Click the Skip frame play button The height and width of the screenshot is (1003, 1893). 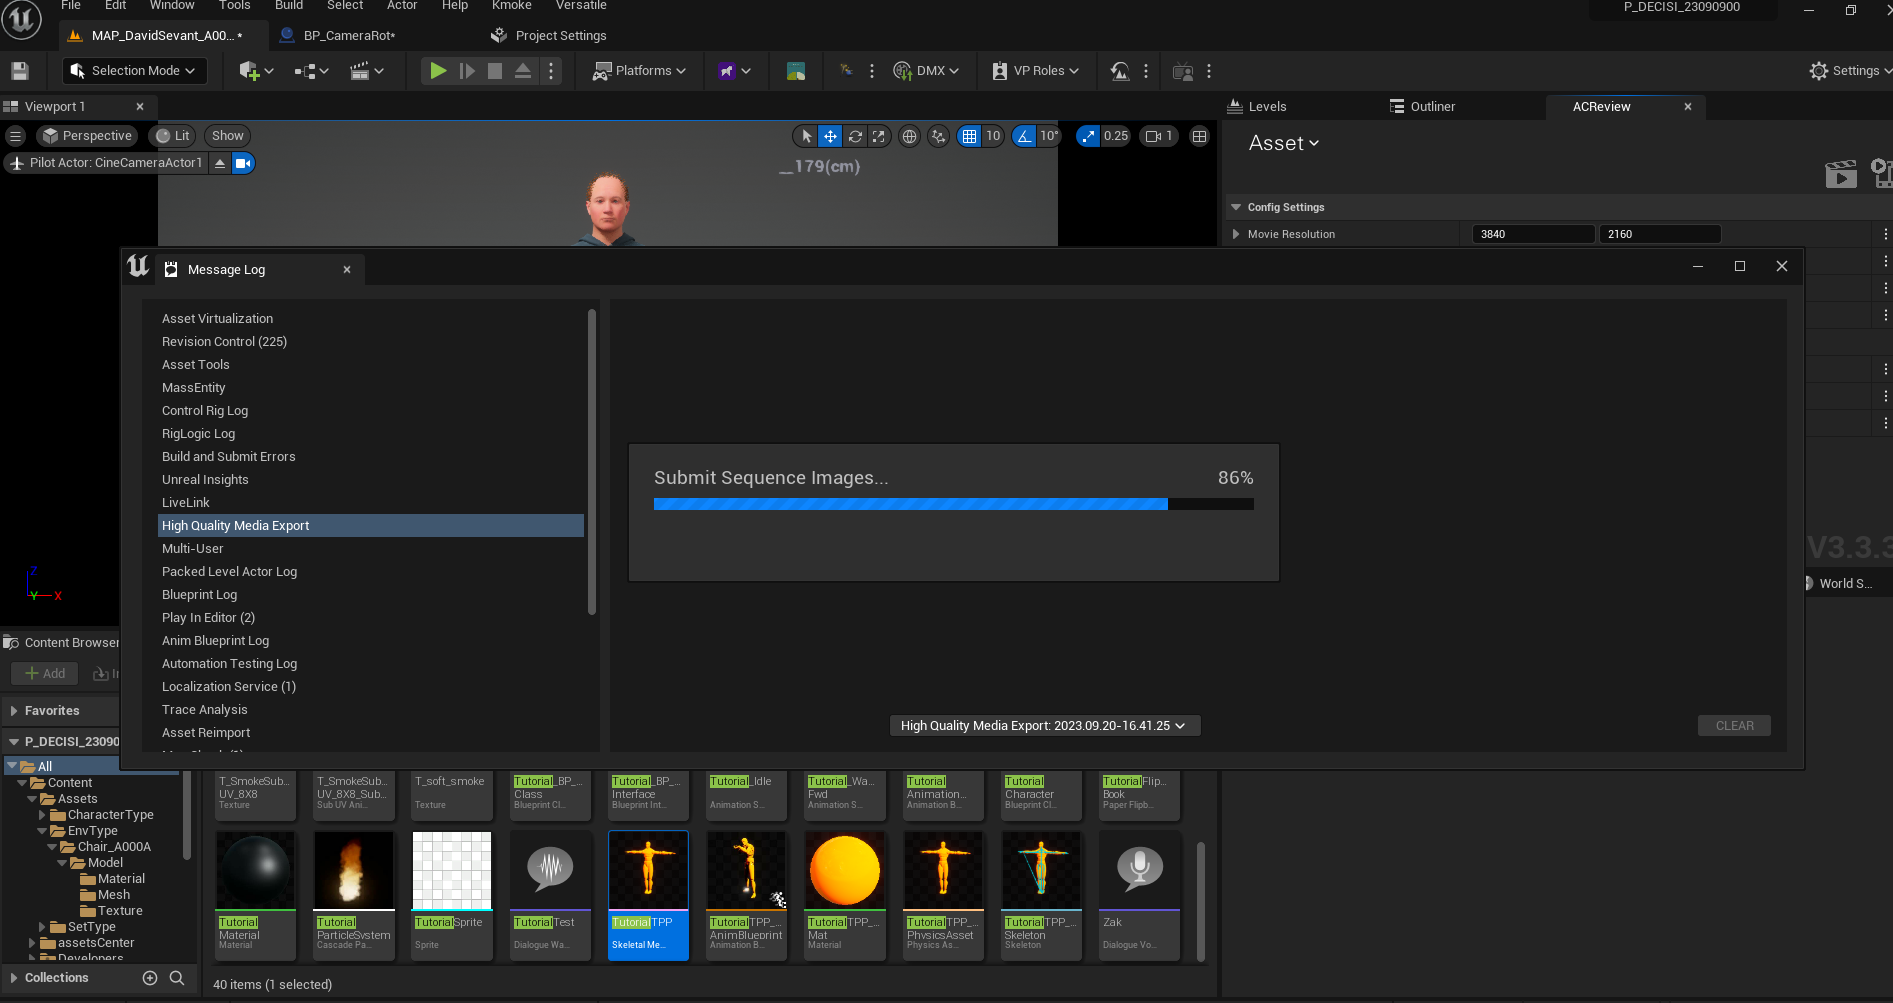point(467,71)
